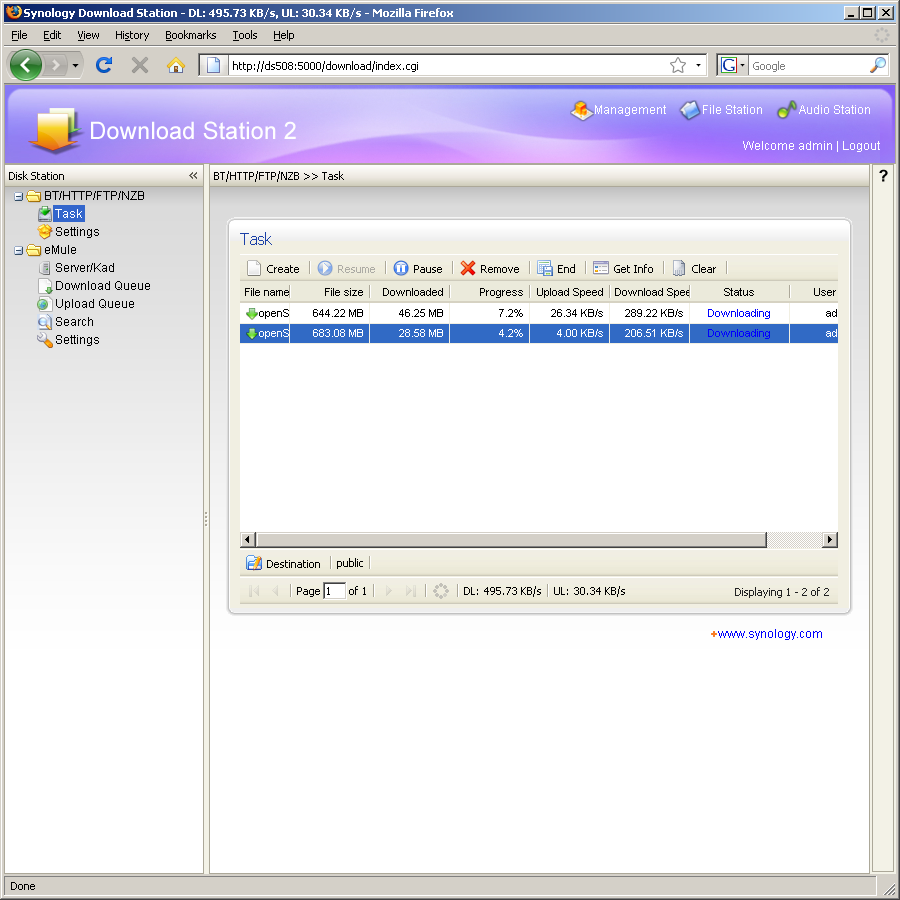Collapse the BT/HTTP/FTP/NZB tree node

18,196
